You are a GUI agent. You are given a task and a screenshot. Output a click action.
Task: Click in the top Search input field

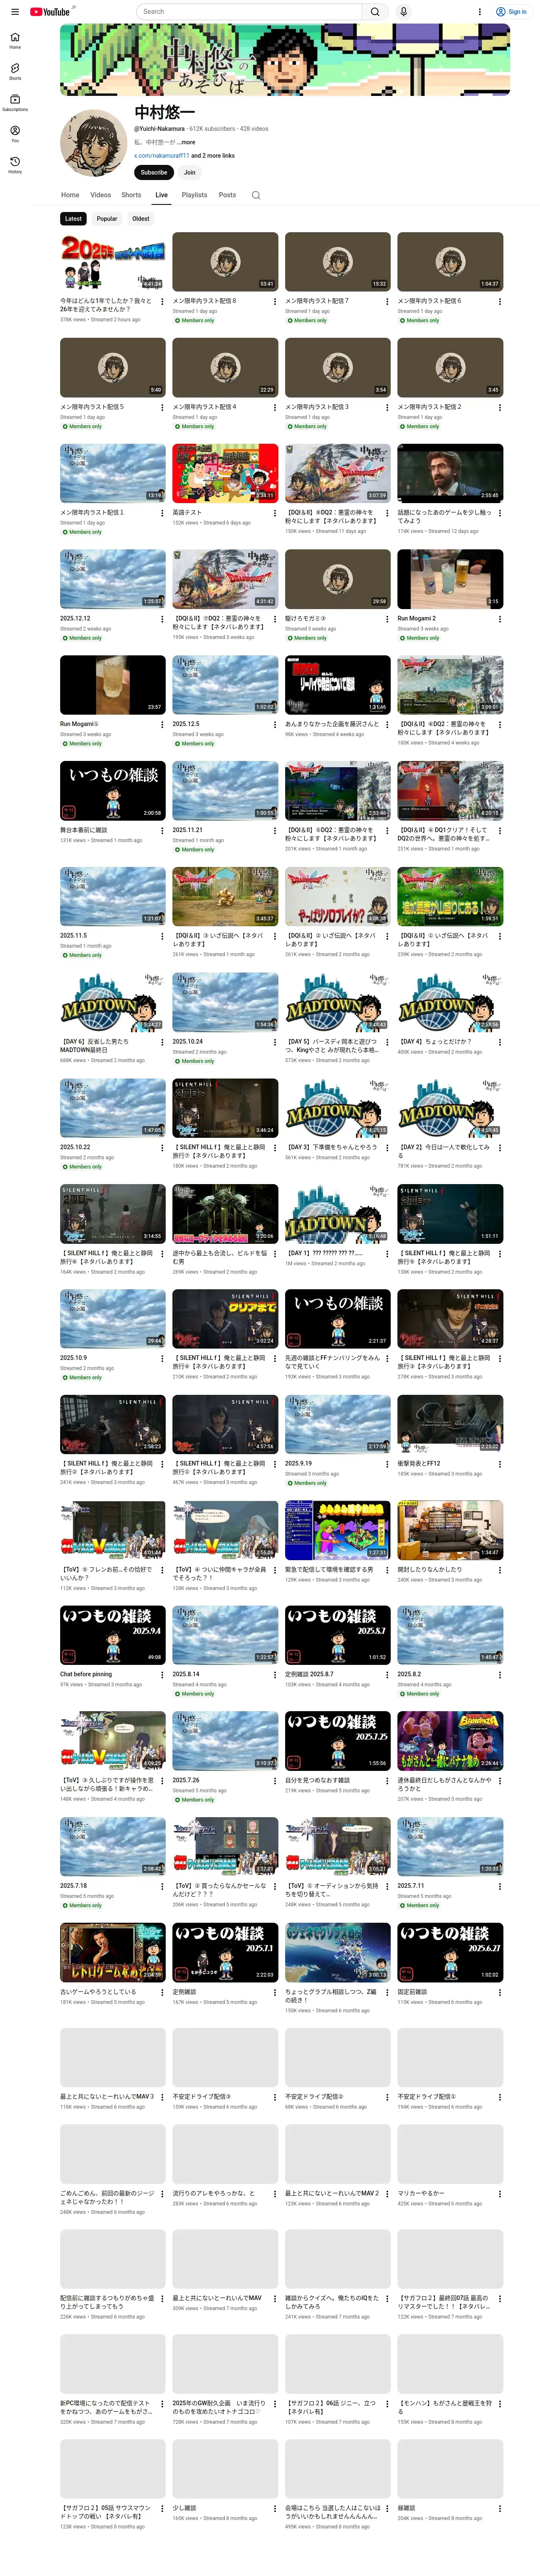pos(249,12)
